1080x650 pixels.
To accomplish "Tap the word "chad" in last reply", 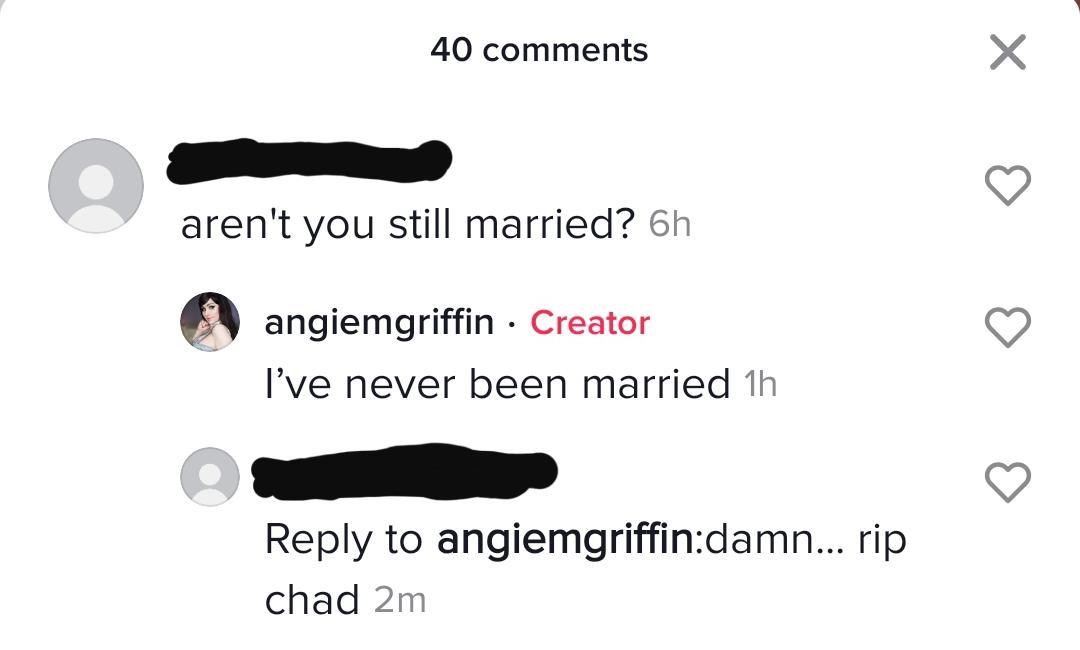I will coord(312,600).
